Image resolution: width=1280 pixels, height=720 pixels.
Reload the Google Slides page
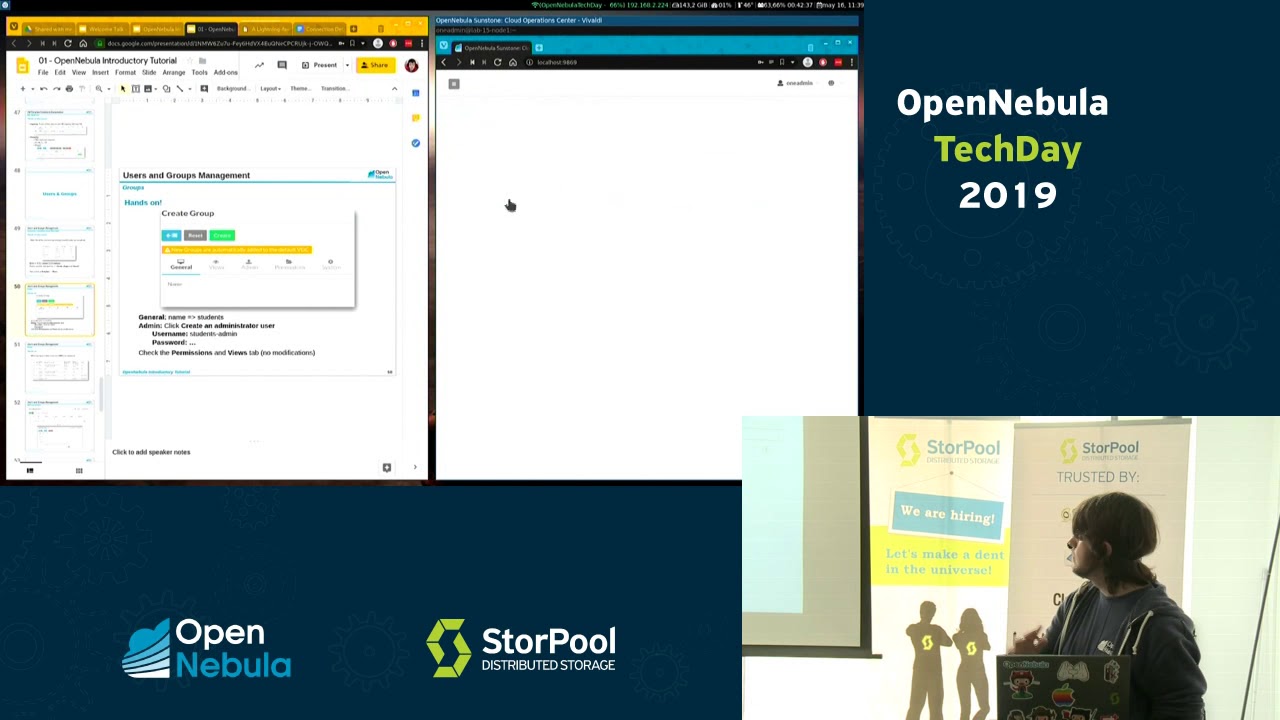pos(68,44)
